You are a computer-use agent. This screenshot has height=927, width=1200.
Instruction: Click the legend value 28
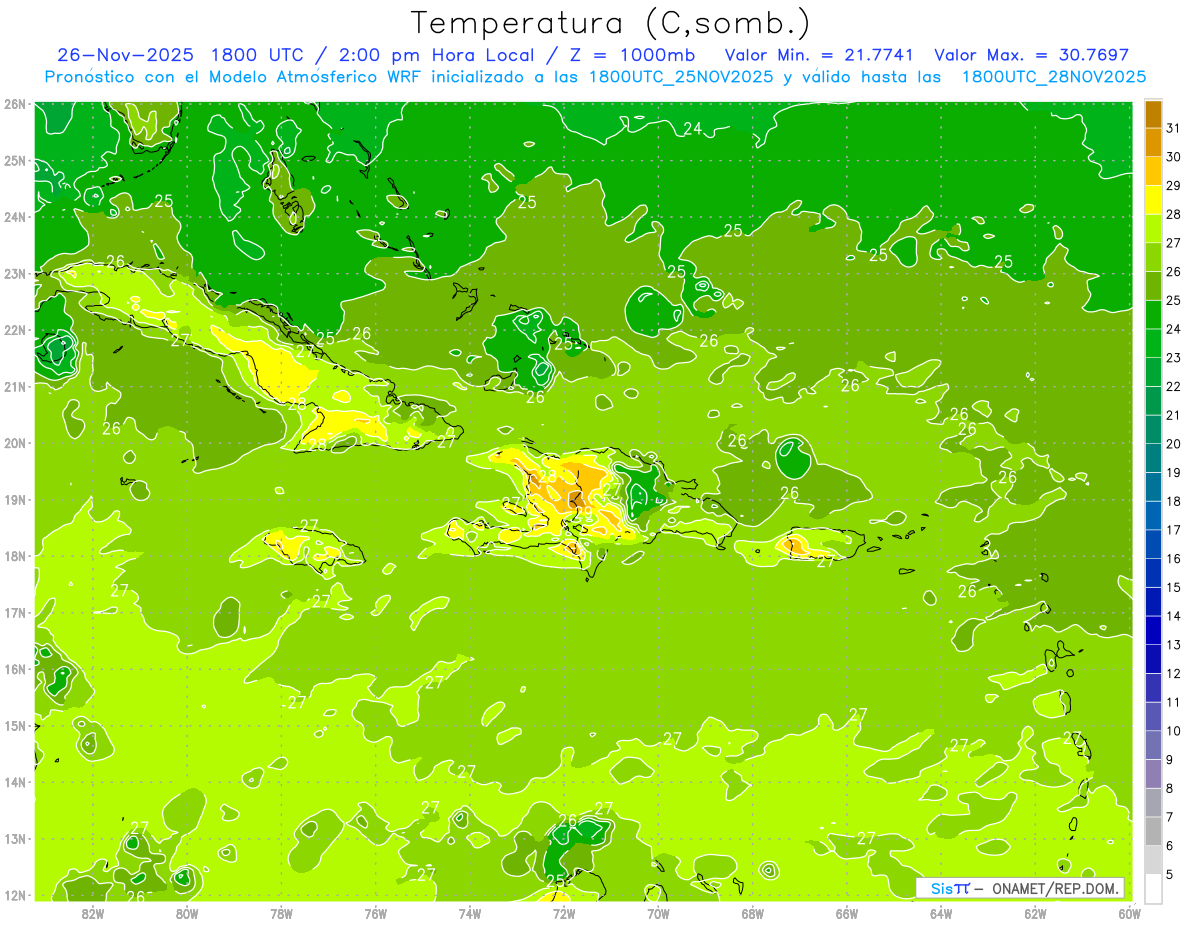click(1174, 214)
